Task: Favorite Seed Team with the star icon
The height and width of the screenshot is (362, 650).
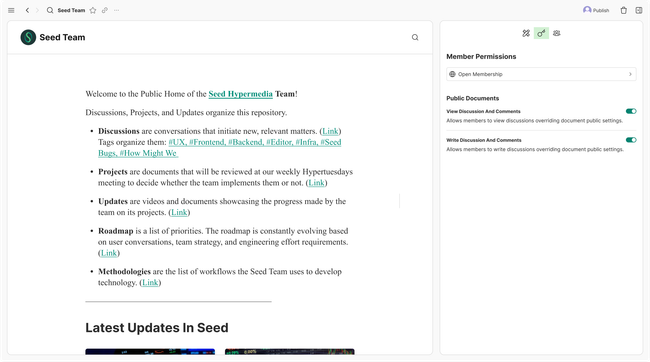Action: pyautogui.click(x=93, y=10)
